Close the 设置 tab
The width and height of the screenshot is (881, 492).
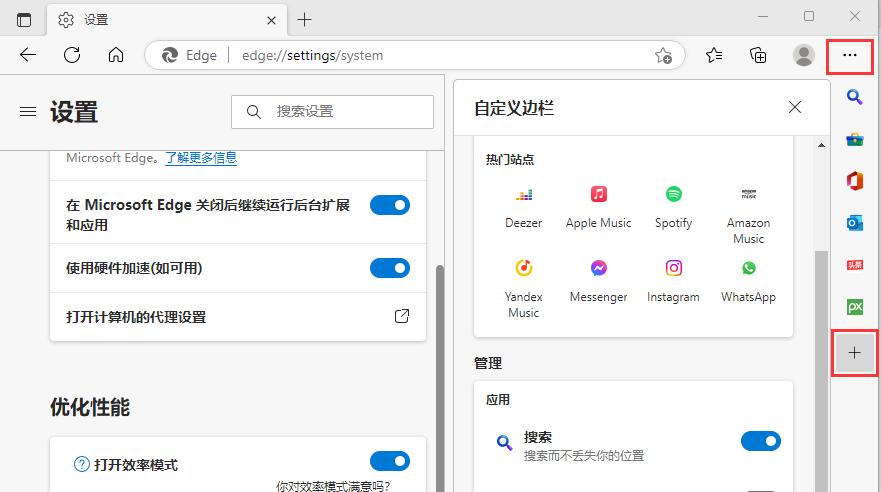(271, 21)
